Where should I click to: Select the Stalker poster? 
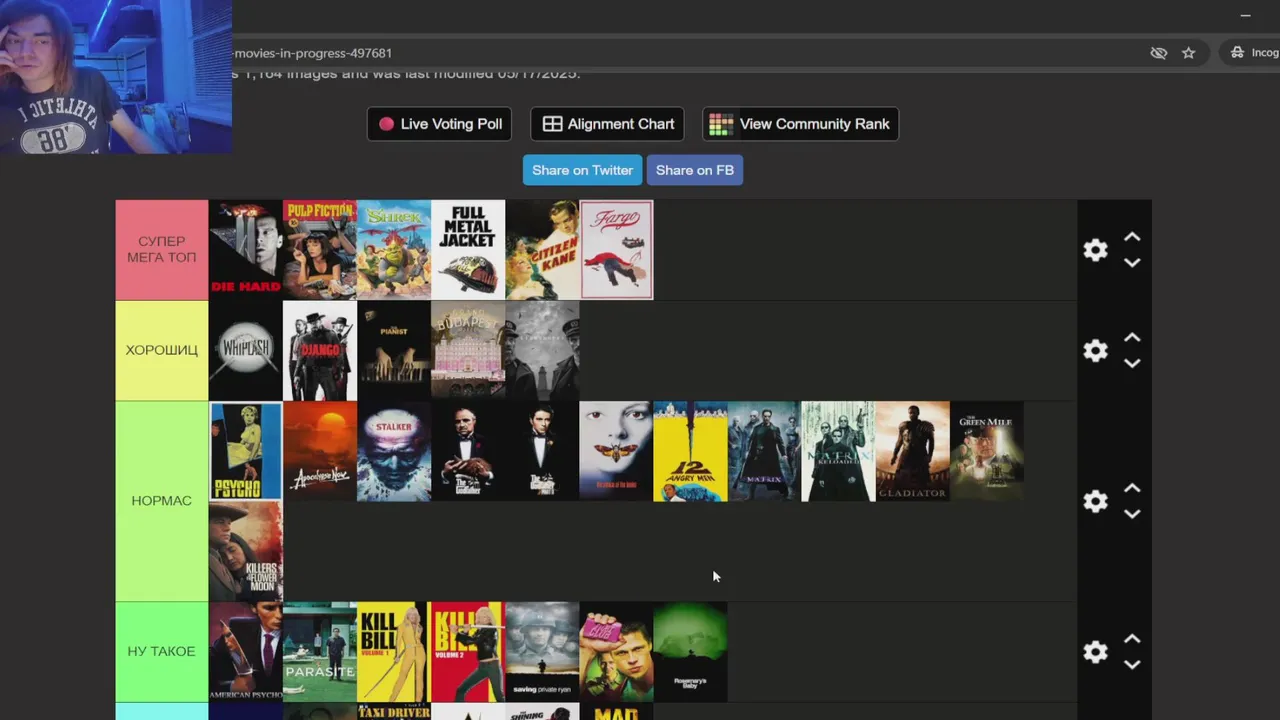click(x=394, y=451)
